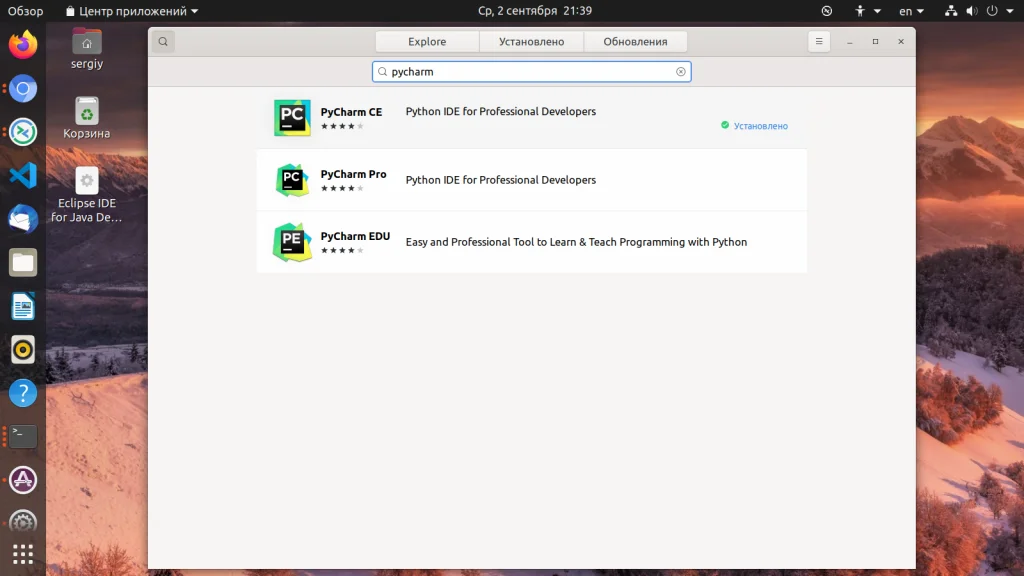The width and height of the screenshot is (1024, 576).
Task: Click inside the pycharm search field
Action: click(x=530, y=72)
